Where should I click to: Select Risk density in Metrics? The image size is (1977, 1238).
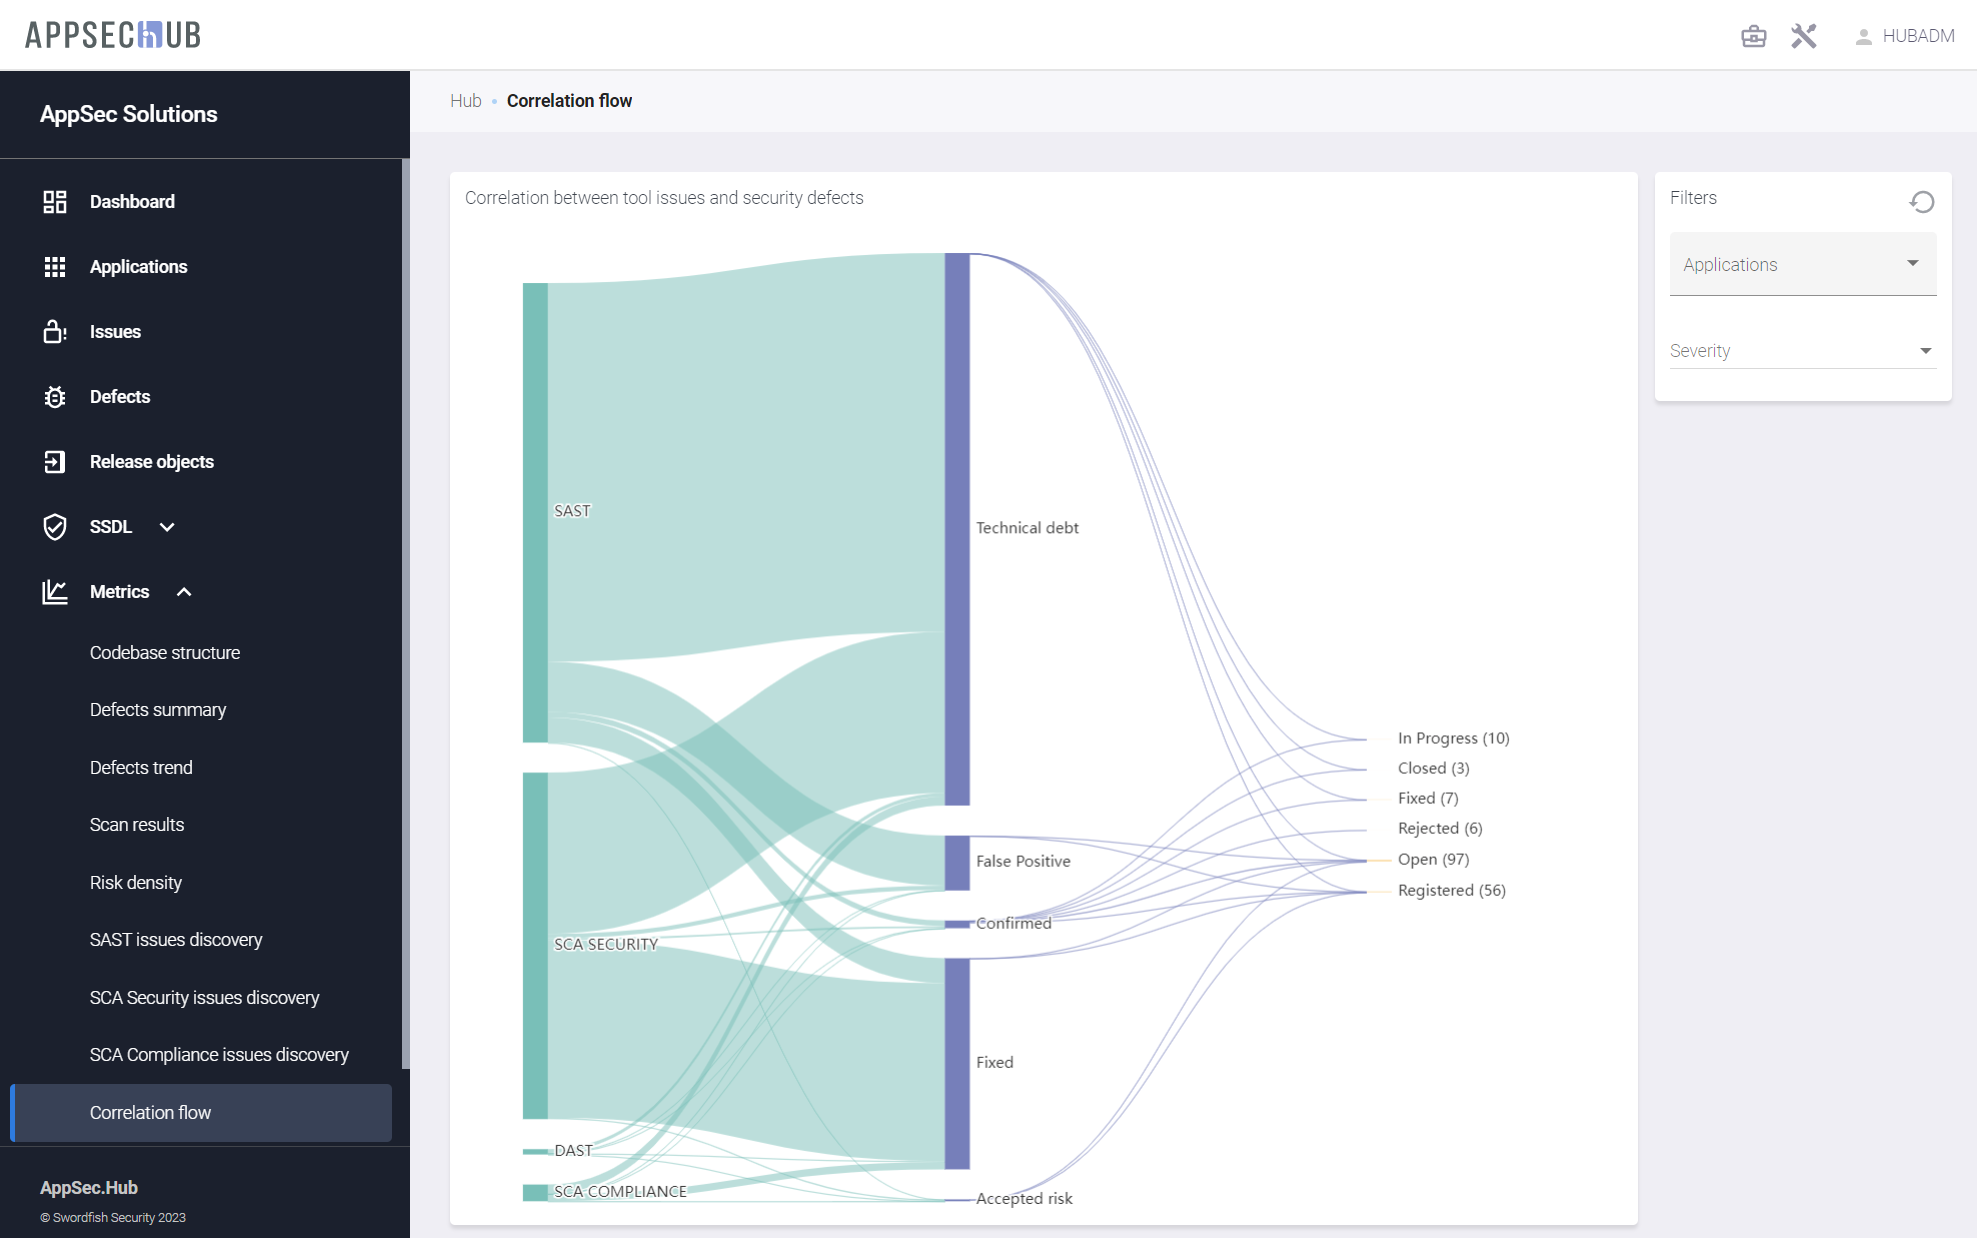(136, 883)
